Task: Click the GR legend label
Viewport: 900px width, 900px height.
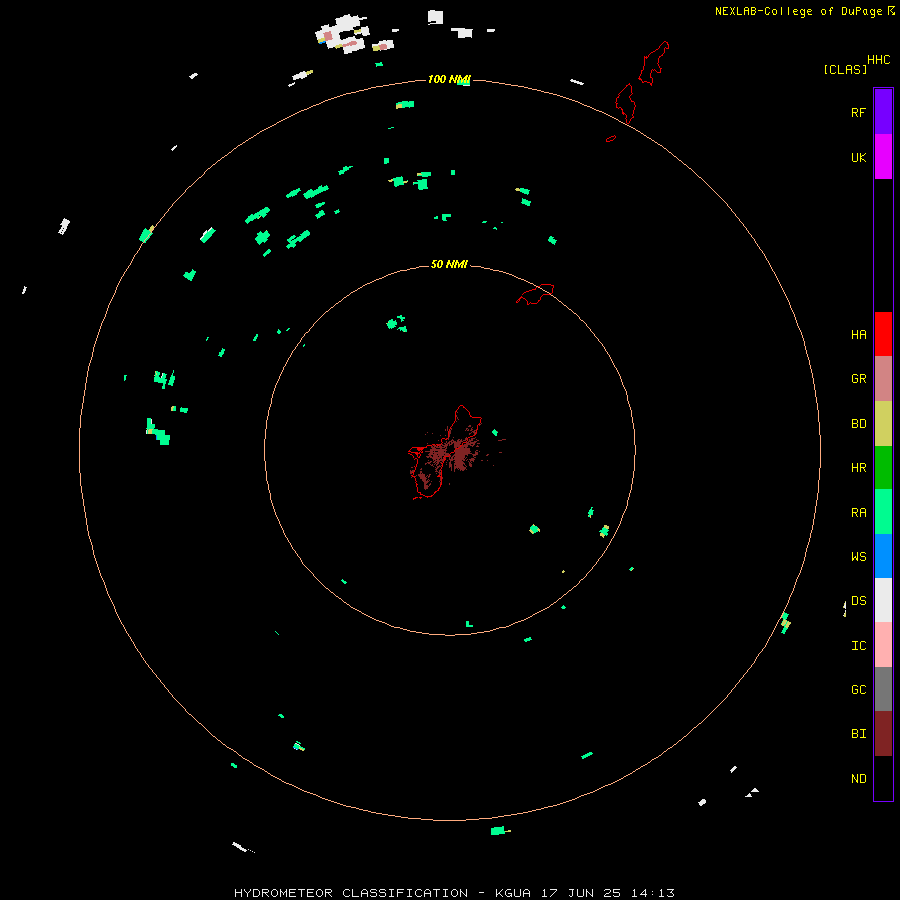Action: point(858,379)
